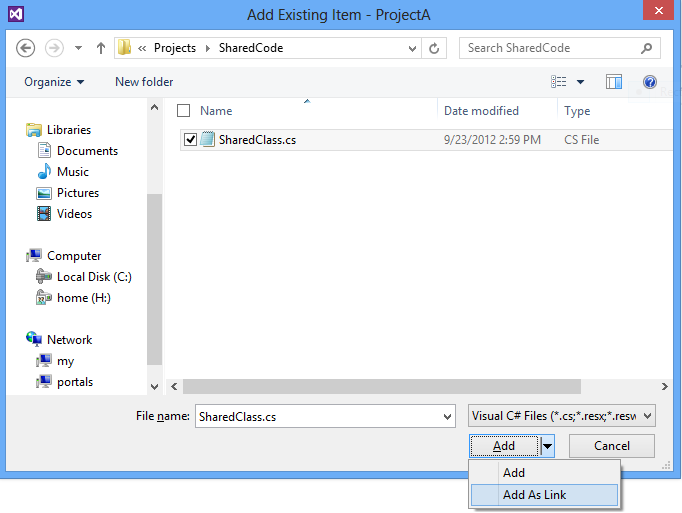The width and height of the screenshot is (682, 513).
Task: Cancel the Add Existing Item dialog
Action: (612, 446)
